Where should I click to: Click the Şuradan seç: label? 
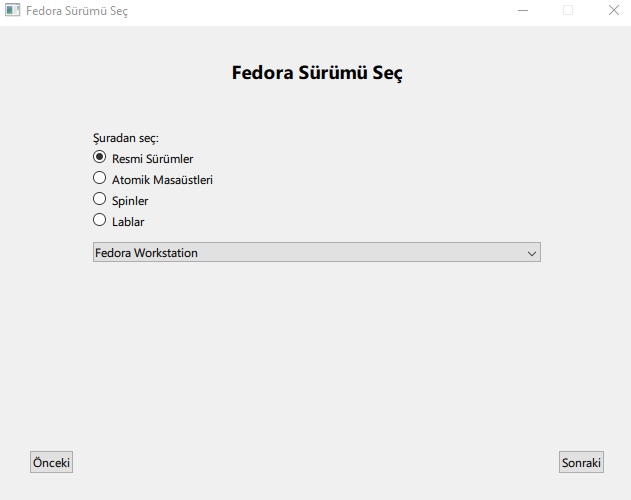(x=126, y=138)
